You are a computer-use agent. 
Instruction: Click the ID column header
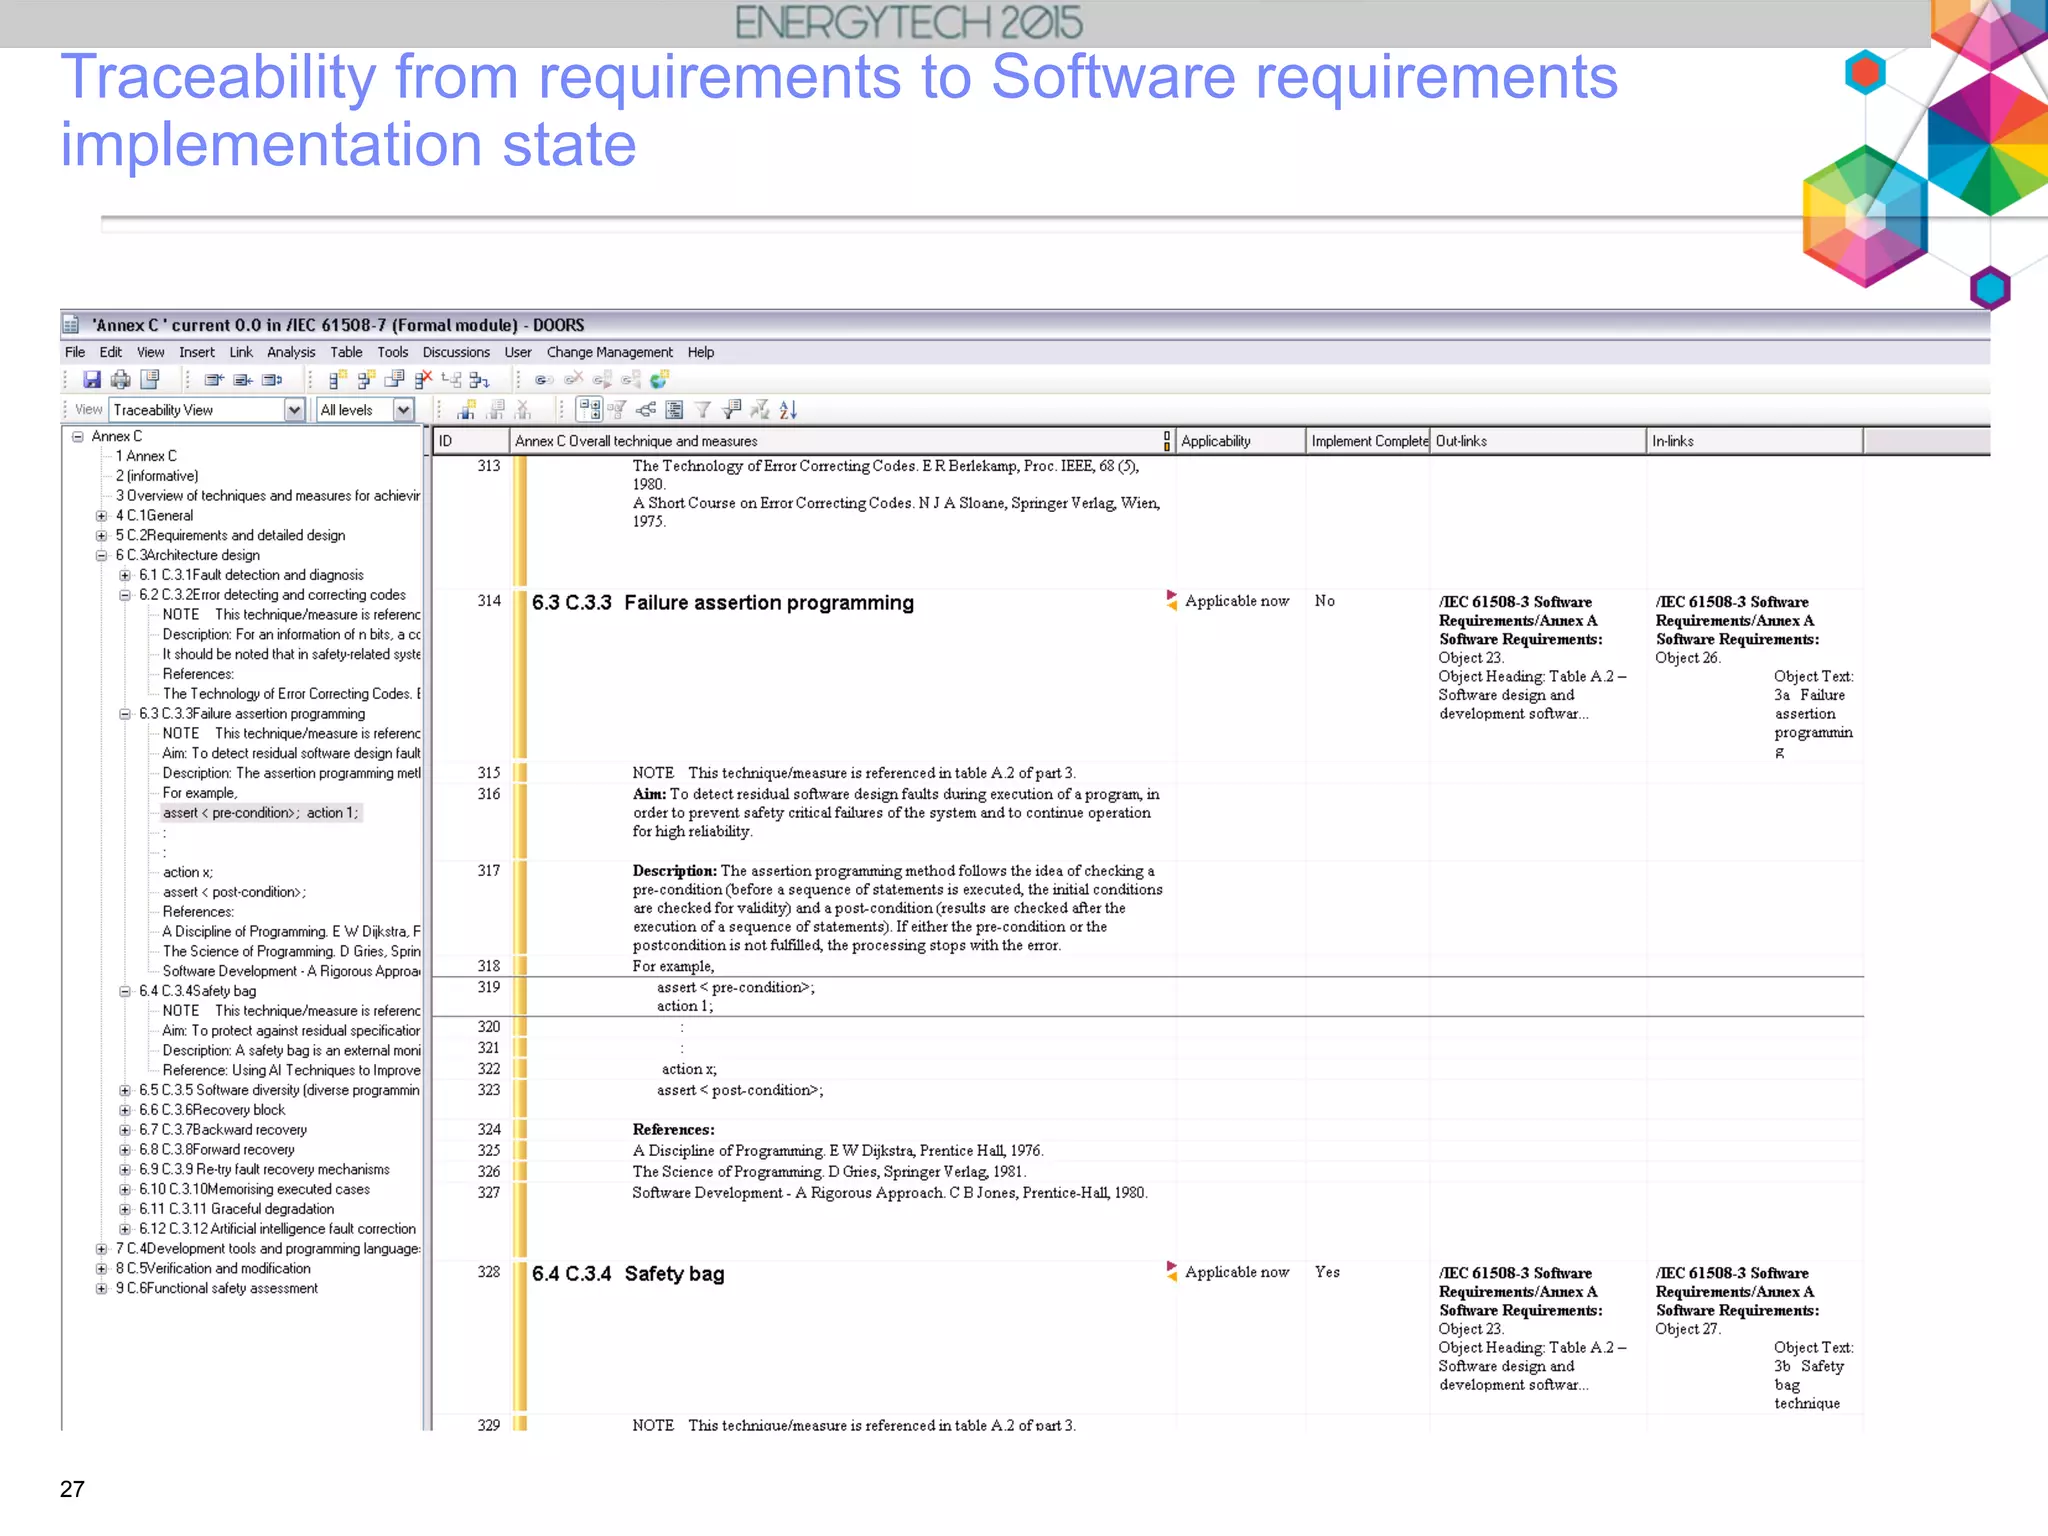(471, 441)
